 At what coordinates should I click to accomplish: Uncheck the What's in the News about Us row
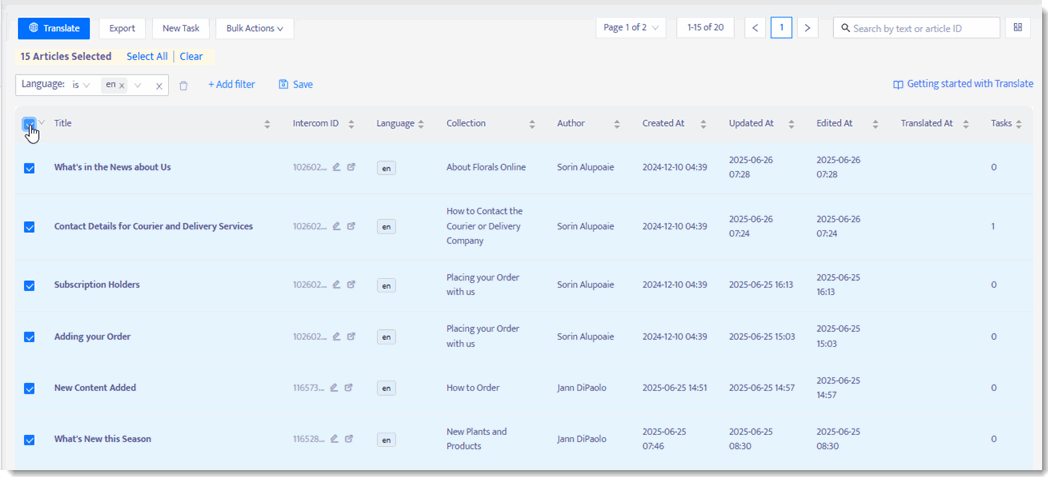[x=29, y=168]
